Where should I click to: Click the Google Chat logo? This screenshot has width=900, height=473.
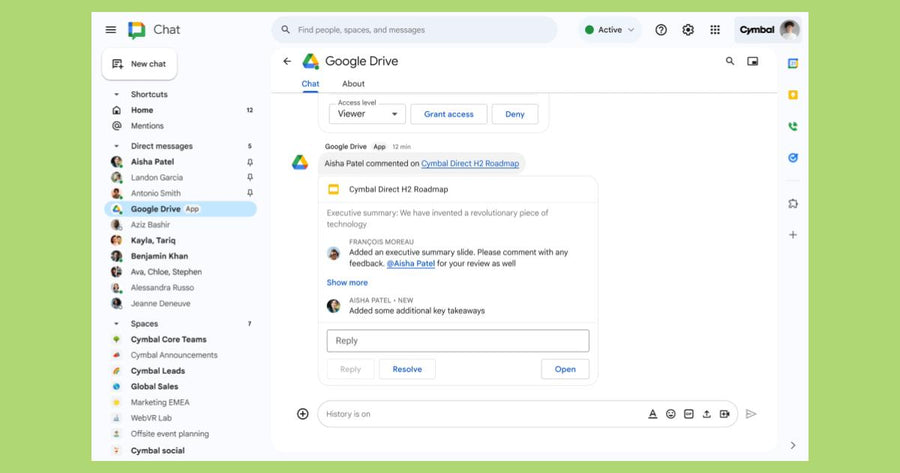click(137, 30)
